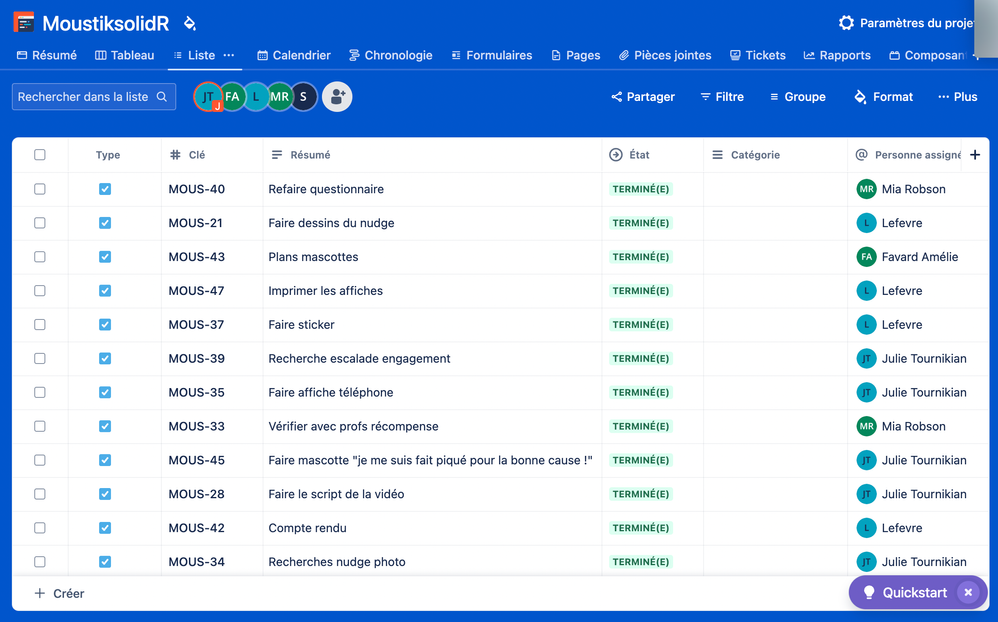Select L avatar in the people filter
Viewport: 998px width, 622px height.
256,97
